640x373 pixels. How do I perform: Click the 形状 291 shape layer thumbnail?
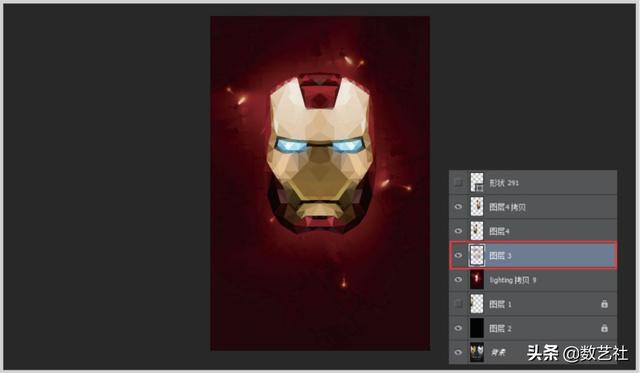(x=477, y=182)
